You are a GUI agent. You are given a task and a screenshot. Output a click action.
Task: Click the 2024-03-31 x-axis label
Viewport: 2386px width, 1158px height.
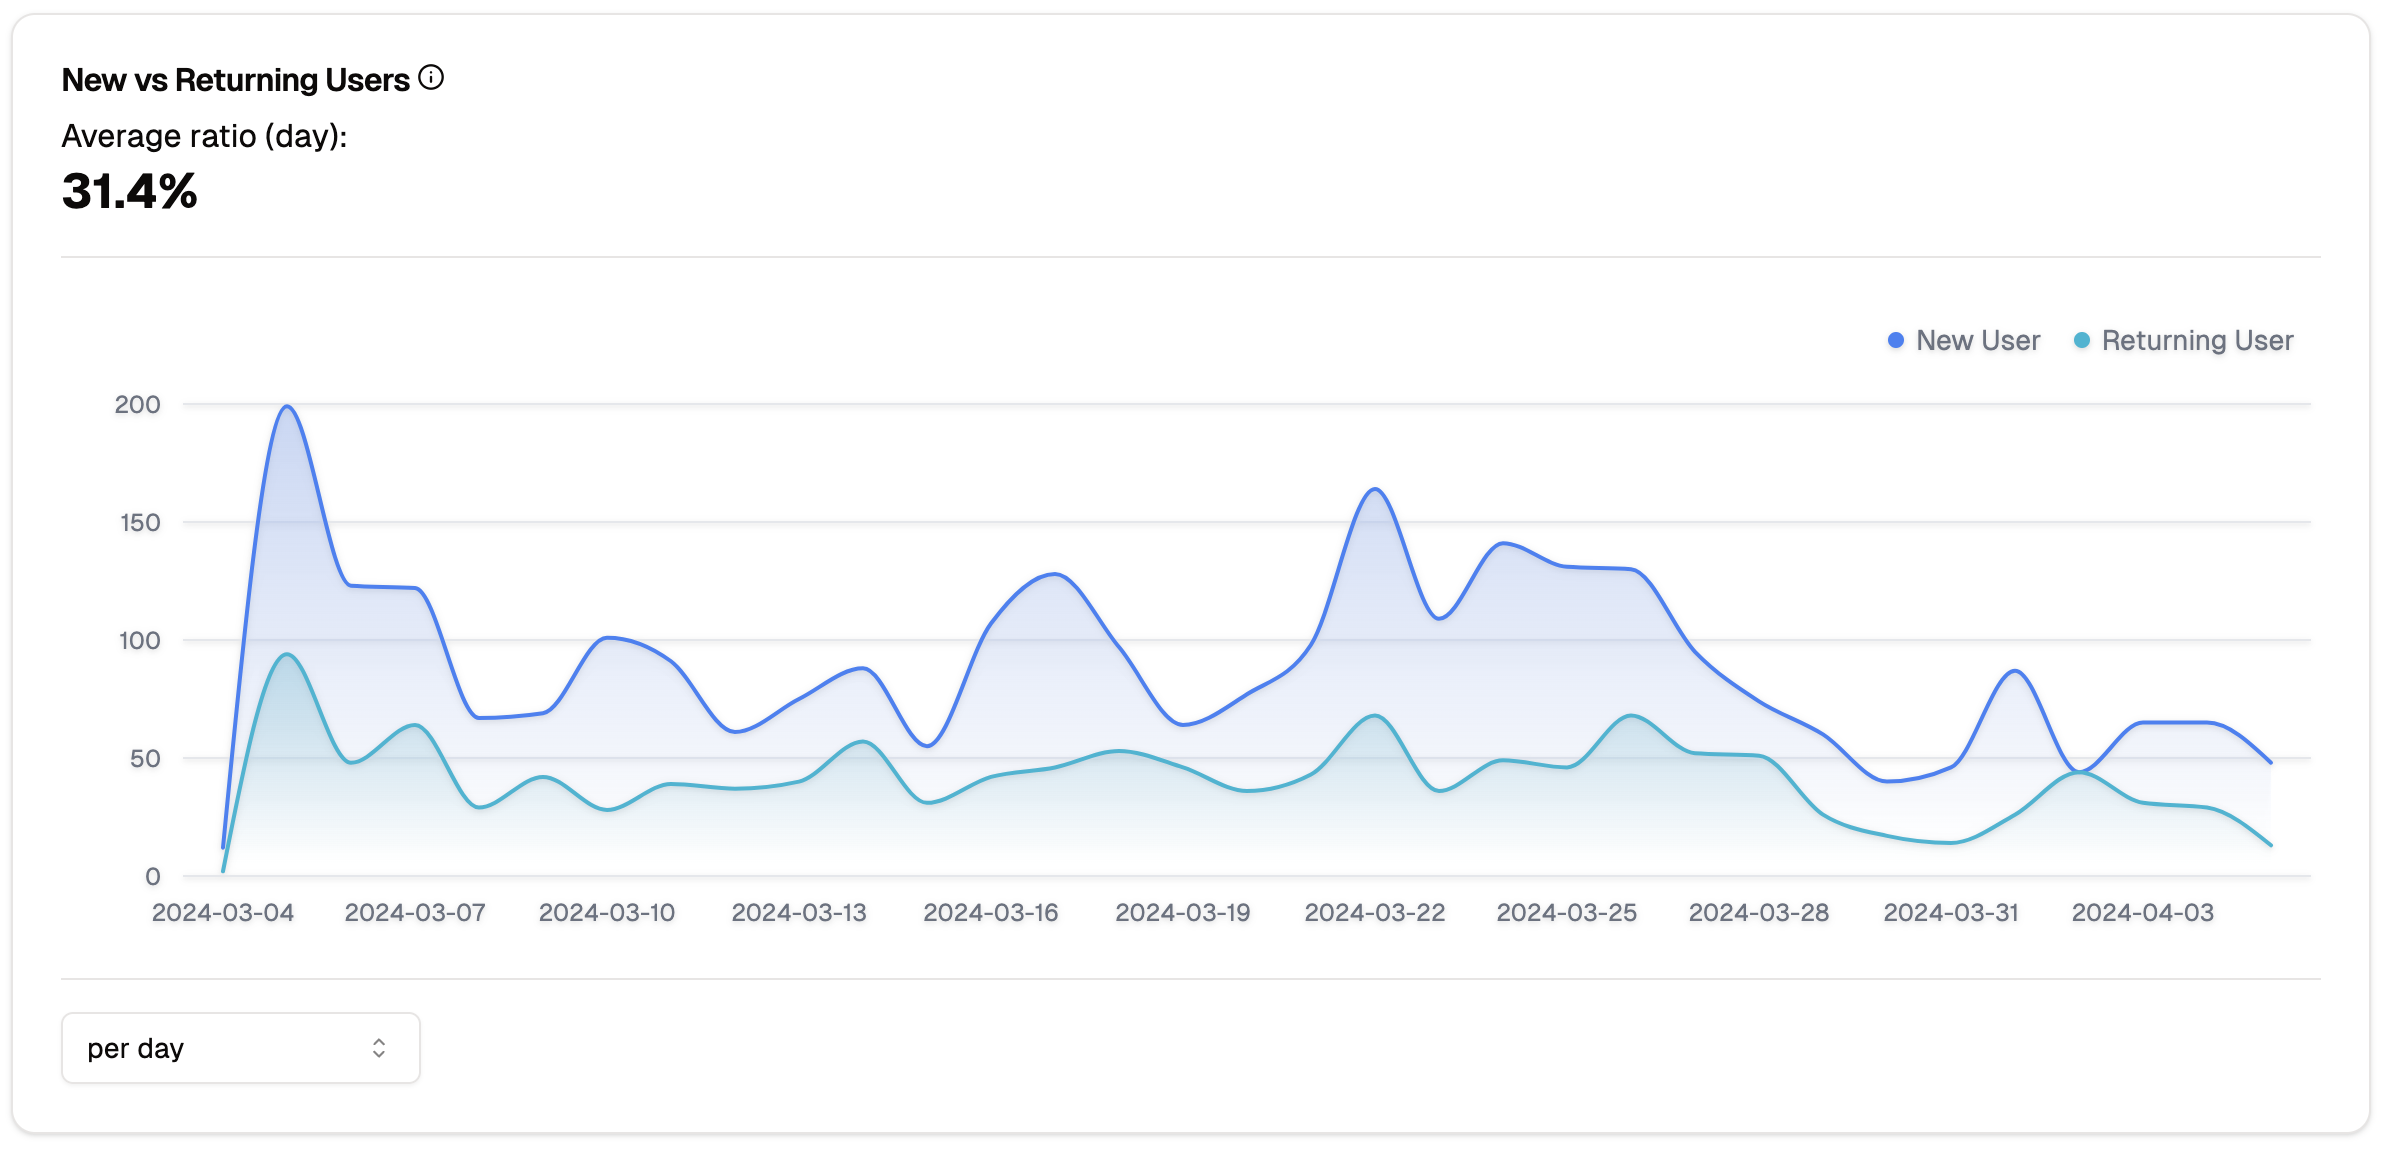(1951, 913)
